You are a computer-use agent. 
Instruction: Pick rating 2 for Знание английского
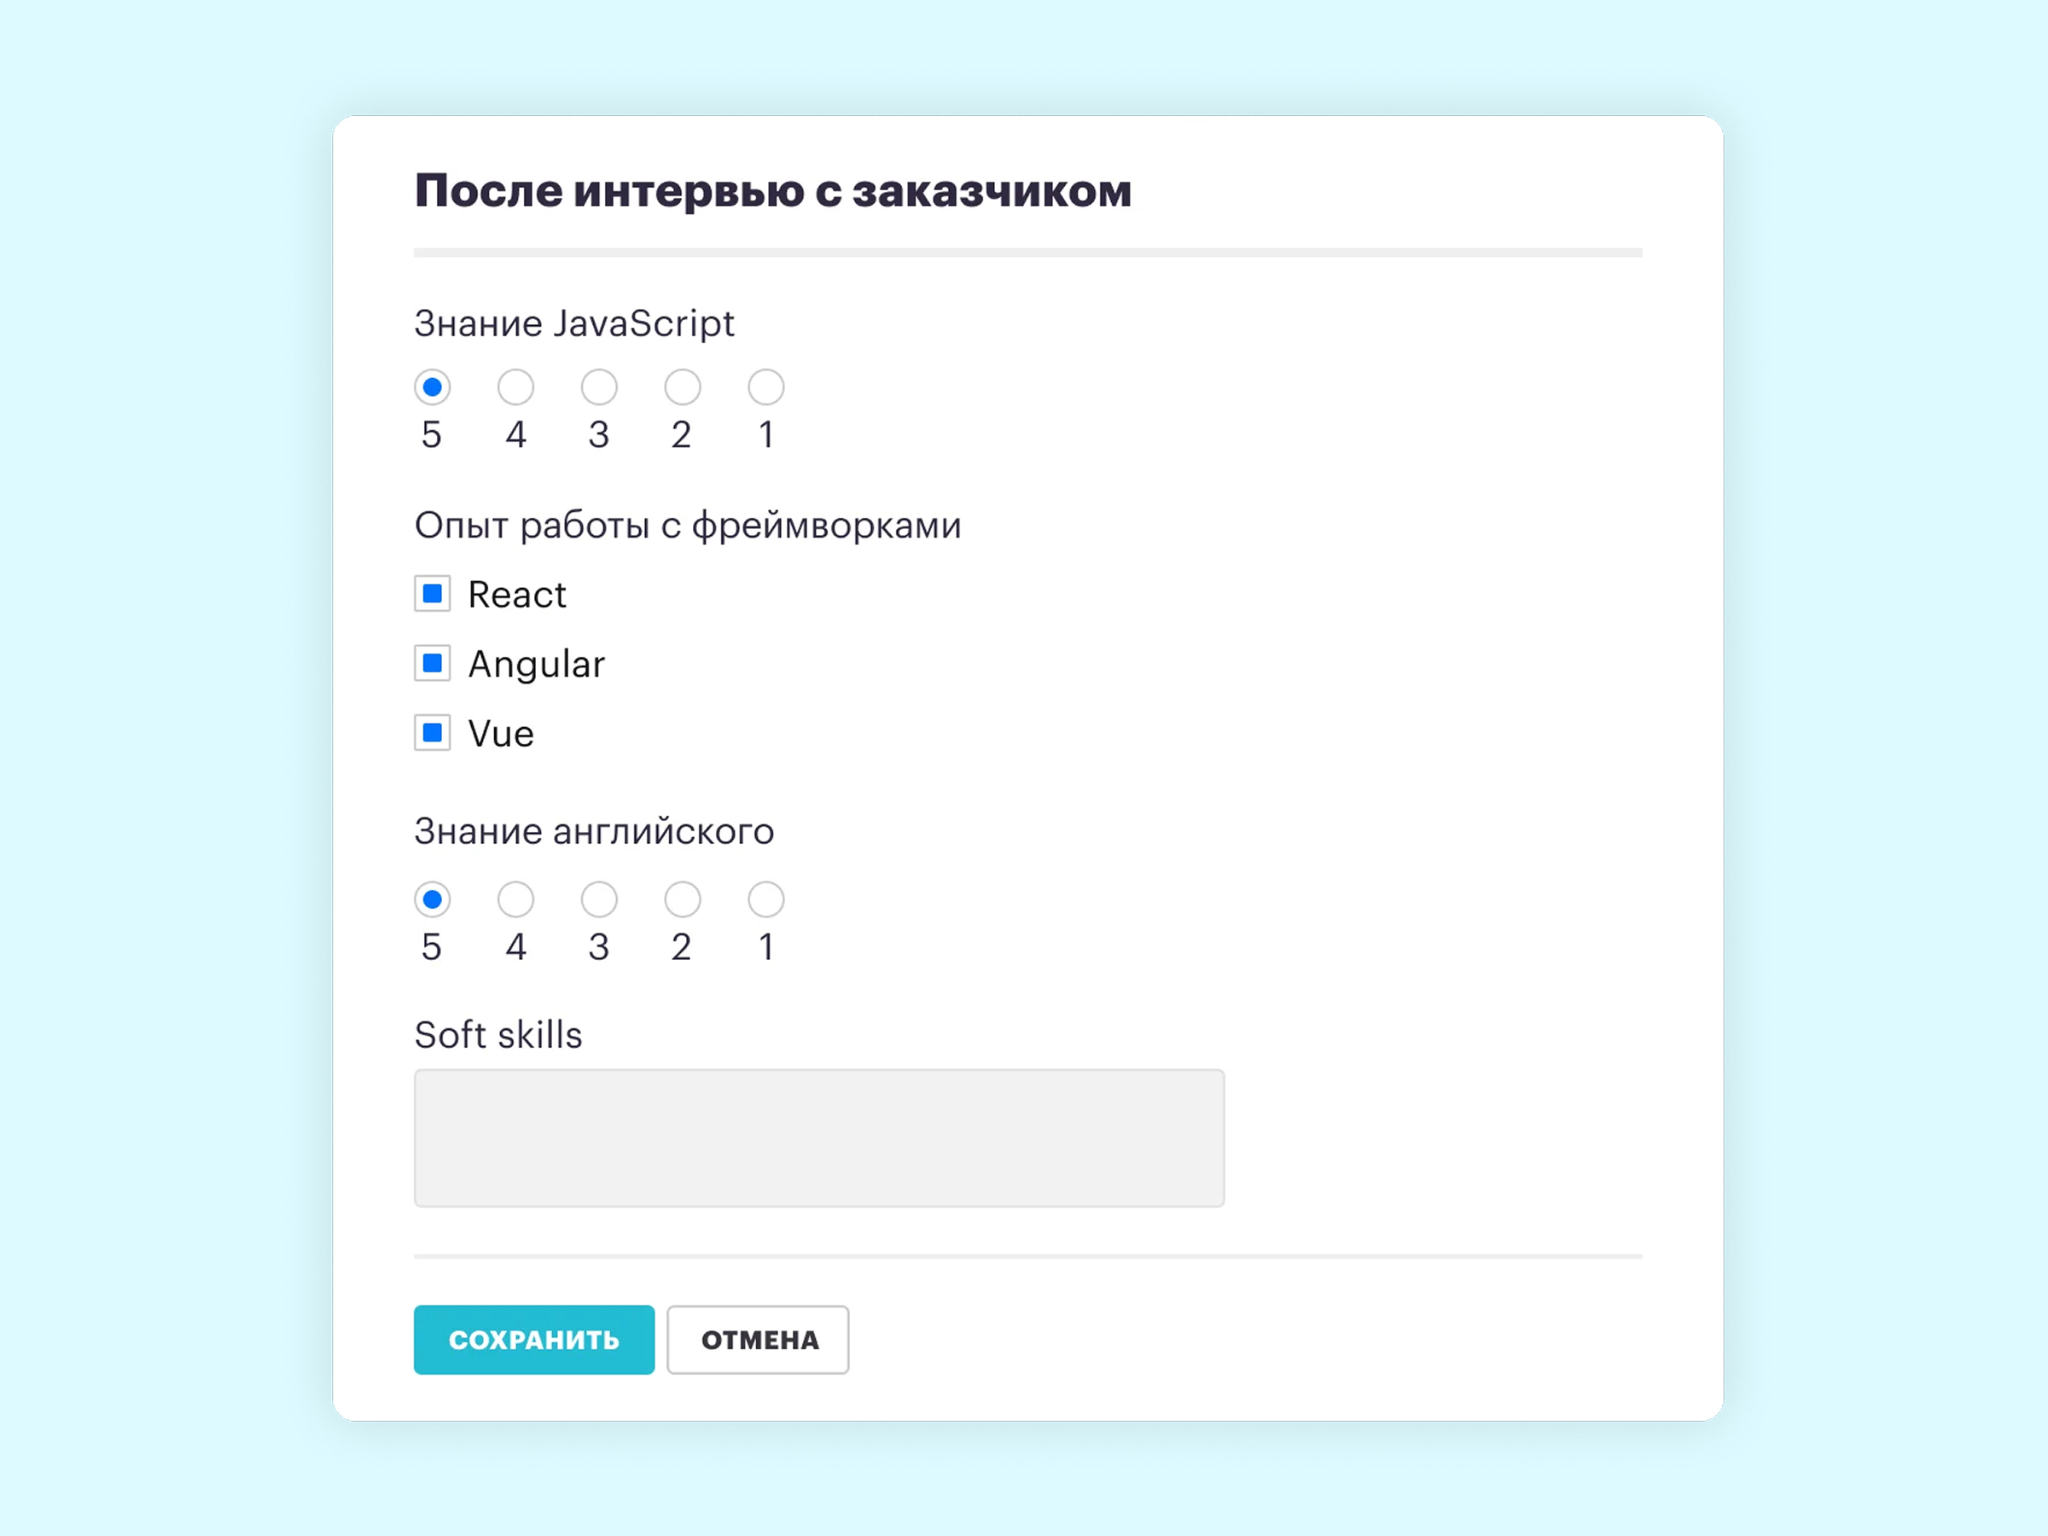pyautogui.click(x=682, y=899)
